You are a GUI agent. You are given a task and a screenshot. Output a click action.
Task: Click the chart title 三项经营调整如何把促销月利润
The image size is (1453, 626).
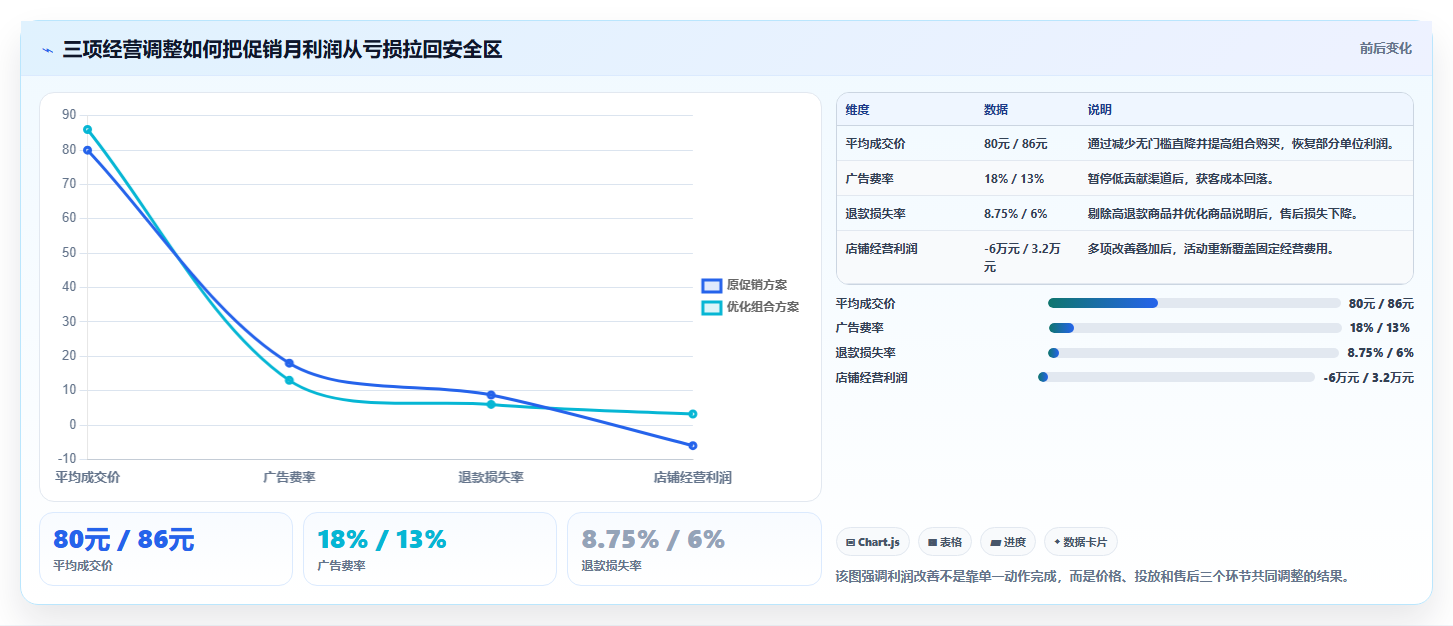tap(282, 50)
